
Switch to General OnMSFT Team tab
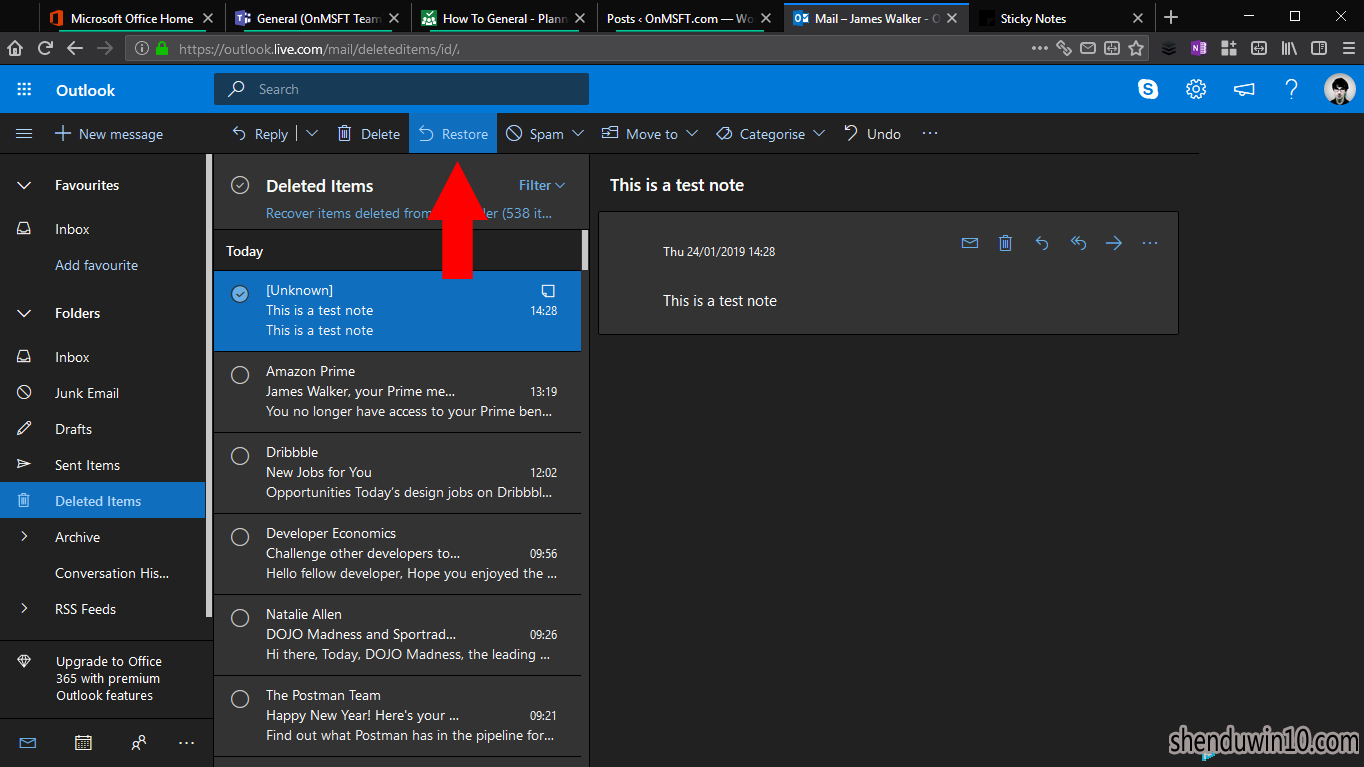(x=318, y=18)
